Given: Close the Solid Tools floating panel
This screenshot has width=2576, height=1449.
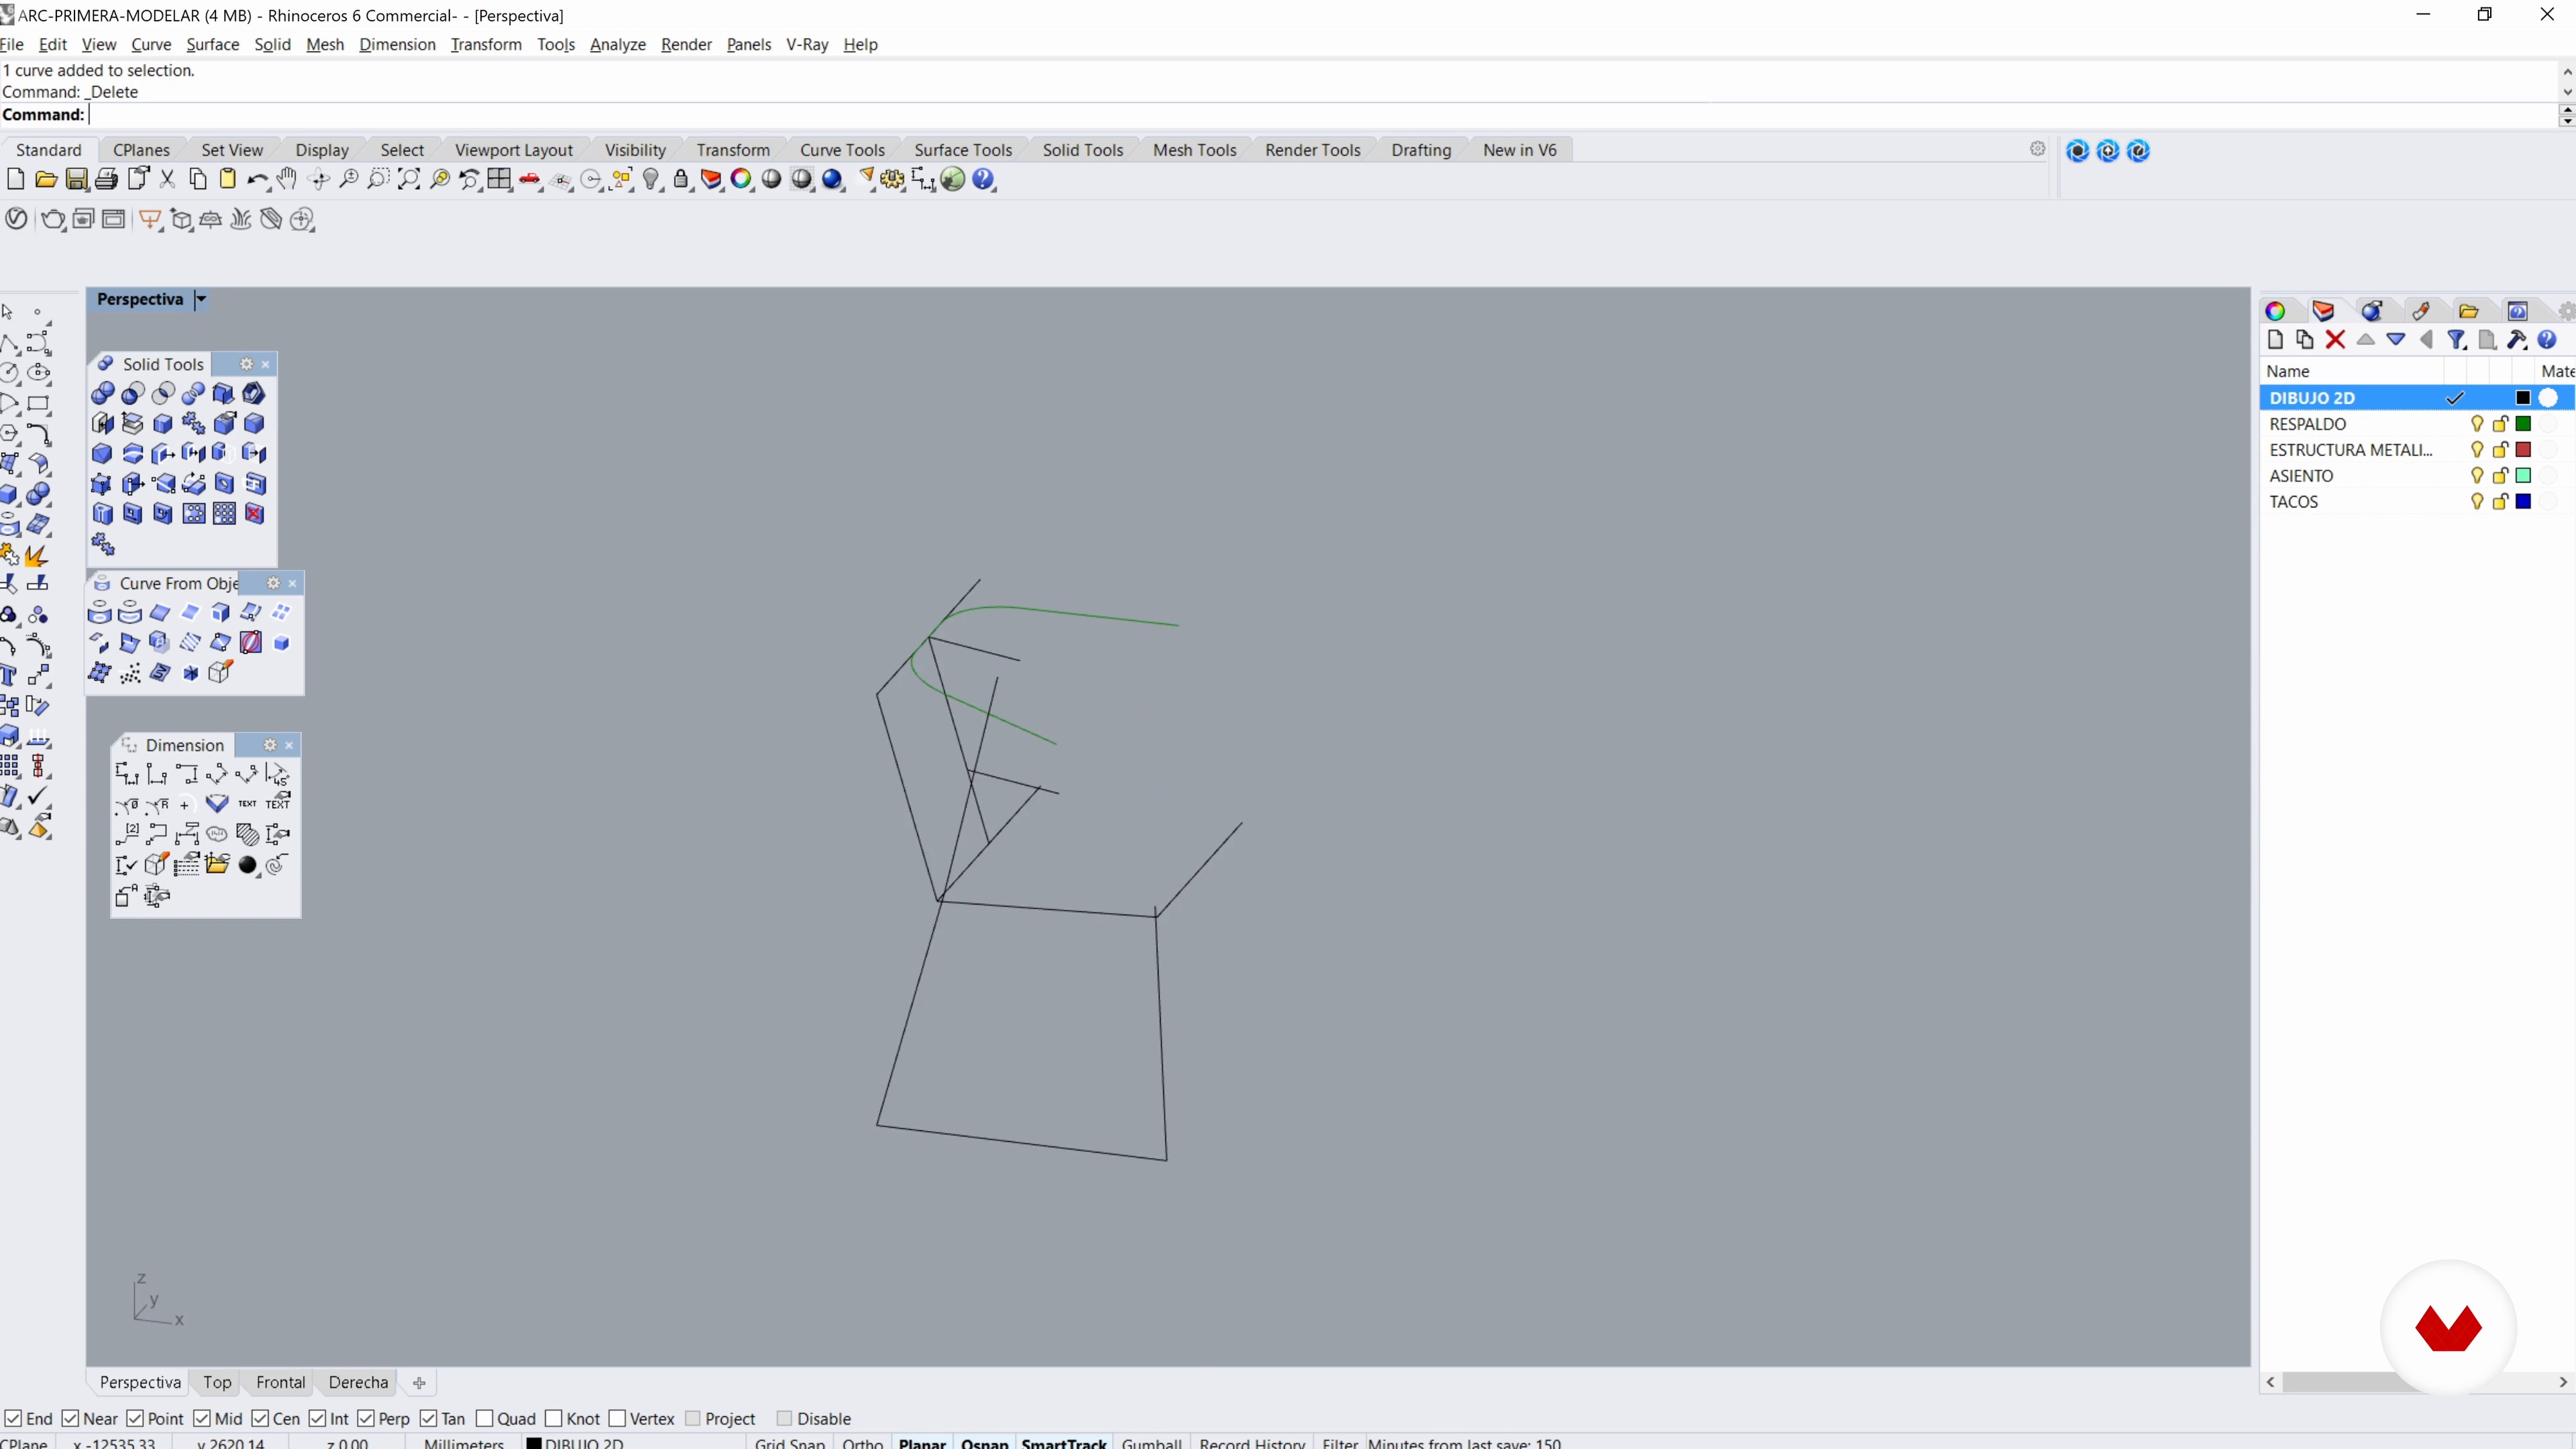Looking at the screenshot, I should pyautogui.click(x=265, y=364).
